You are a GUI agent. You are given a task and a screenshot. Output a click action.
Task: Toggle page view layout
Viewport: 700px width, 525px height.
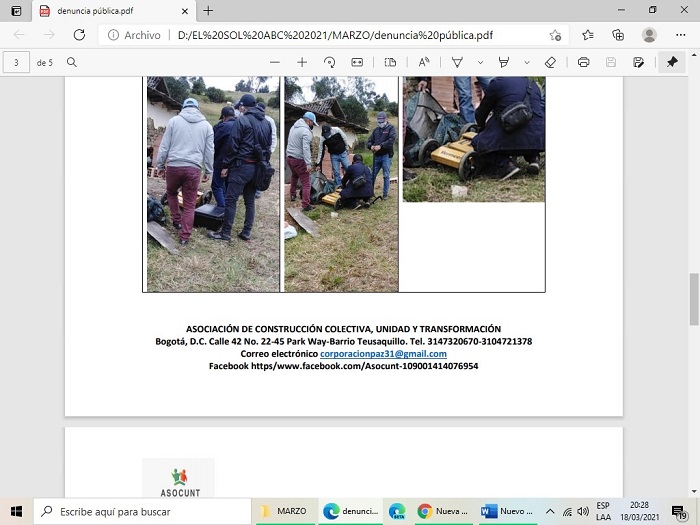390,62
